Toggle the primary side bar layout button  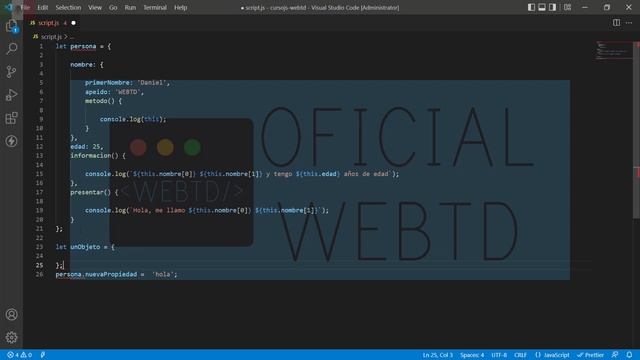(x=531, y=7)
